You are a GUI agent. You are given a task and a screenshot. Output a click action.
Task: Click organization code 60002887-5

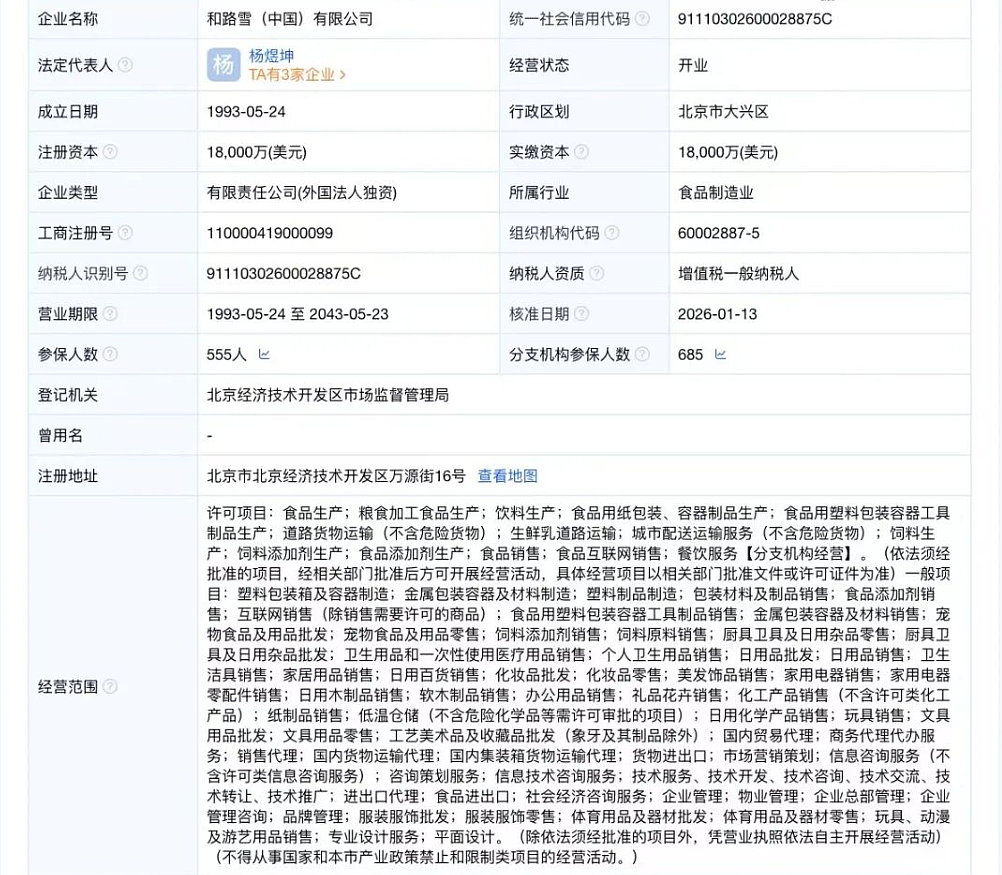pyautogui.click(x=719, y=233)
